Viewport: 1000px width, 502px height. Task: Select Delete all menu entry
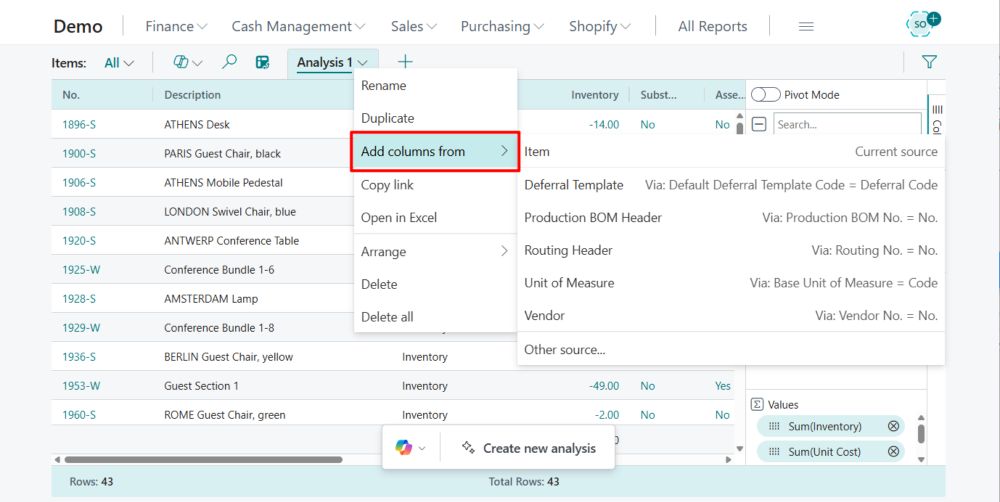435,317
